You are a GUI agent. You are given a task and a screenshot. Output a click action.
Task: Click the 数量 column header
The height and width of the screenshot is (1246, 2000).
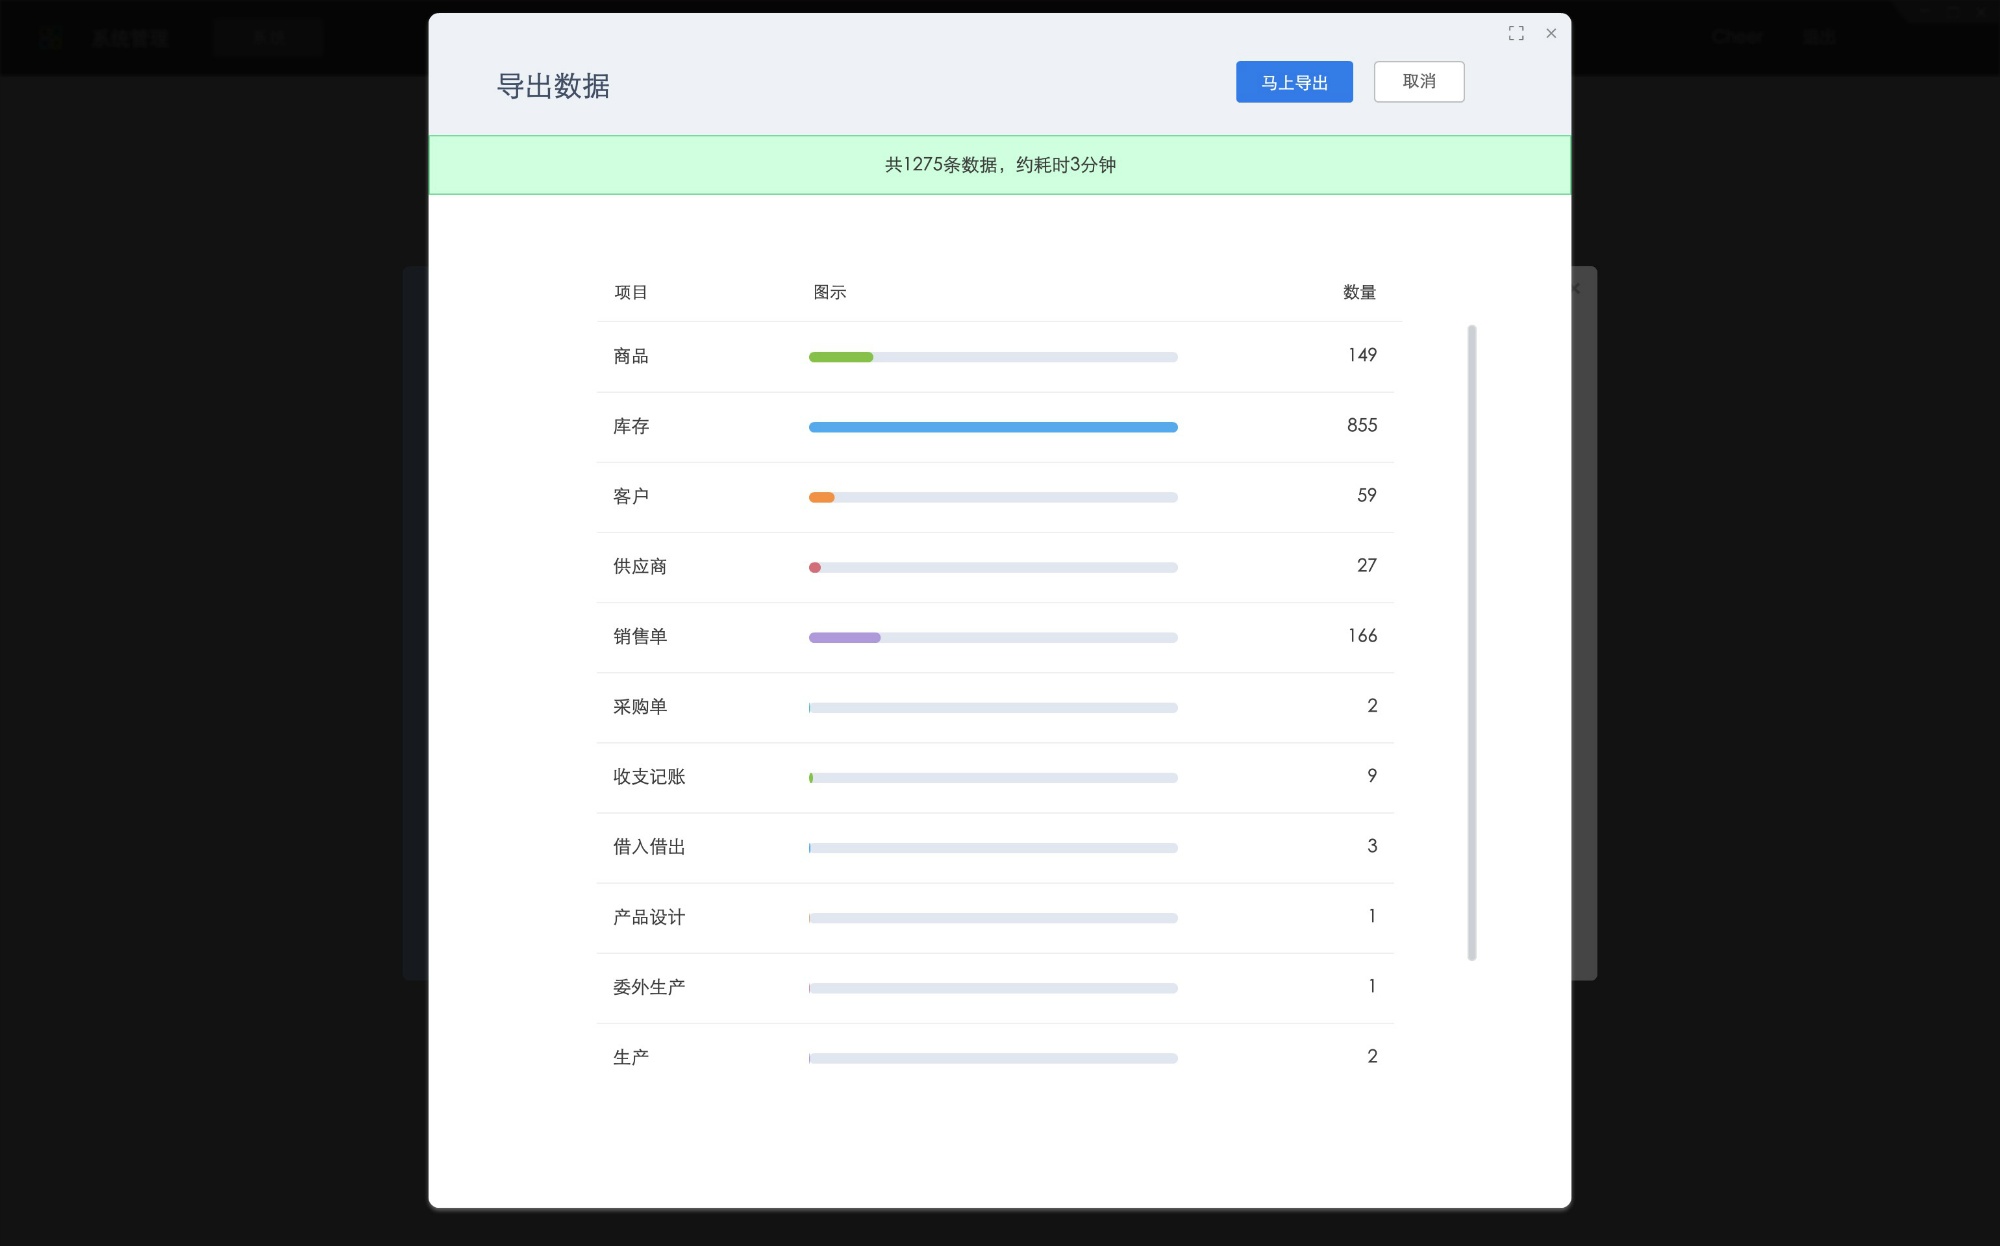(x=1357, y=292)
